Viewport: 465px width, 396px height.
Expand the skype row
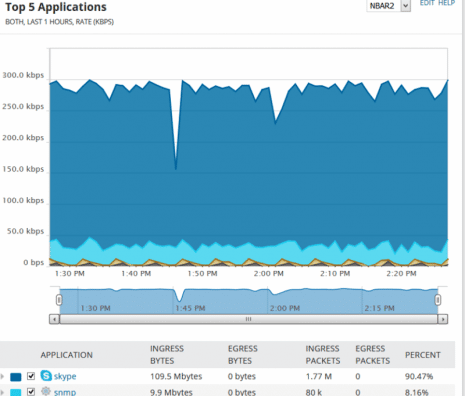pyautogui.click(x=2, y=377)
